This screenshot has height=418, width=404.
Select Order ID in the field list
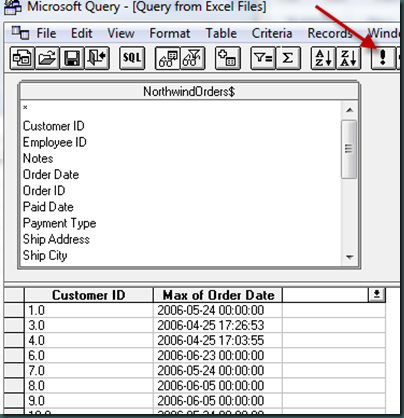point(44,191)
